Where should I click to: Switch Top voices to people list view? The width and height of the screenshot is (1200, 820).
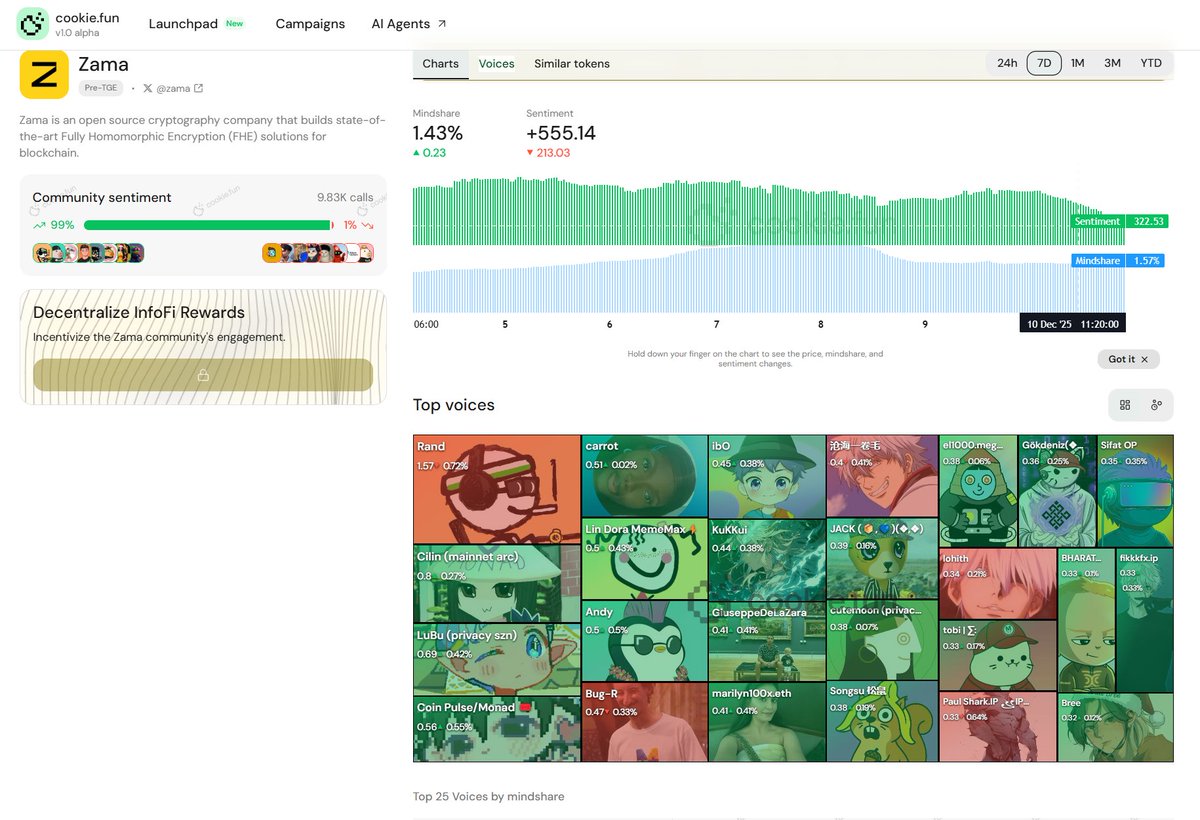(x=1156, y=404)
